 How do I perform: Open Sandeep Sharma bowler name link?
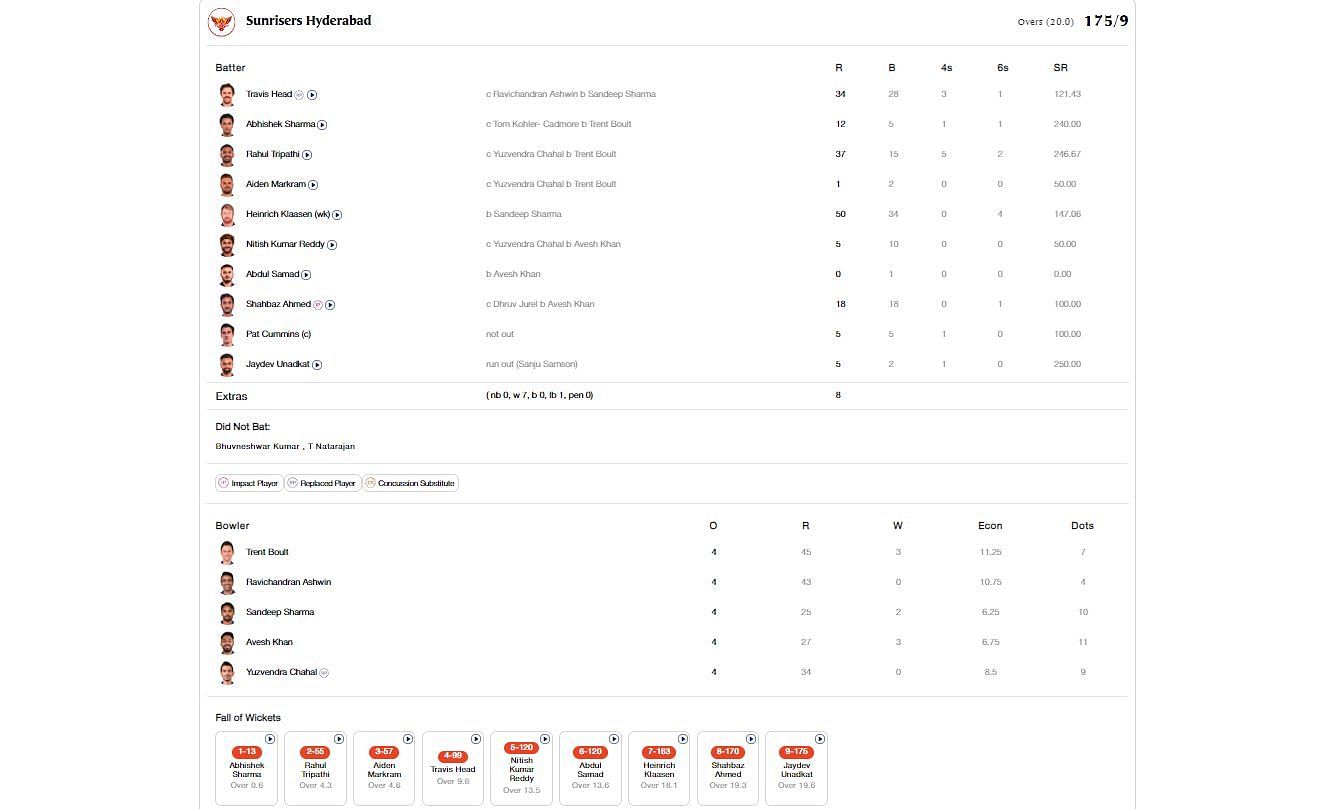280,612
